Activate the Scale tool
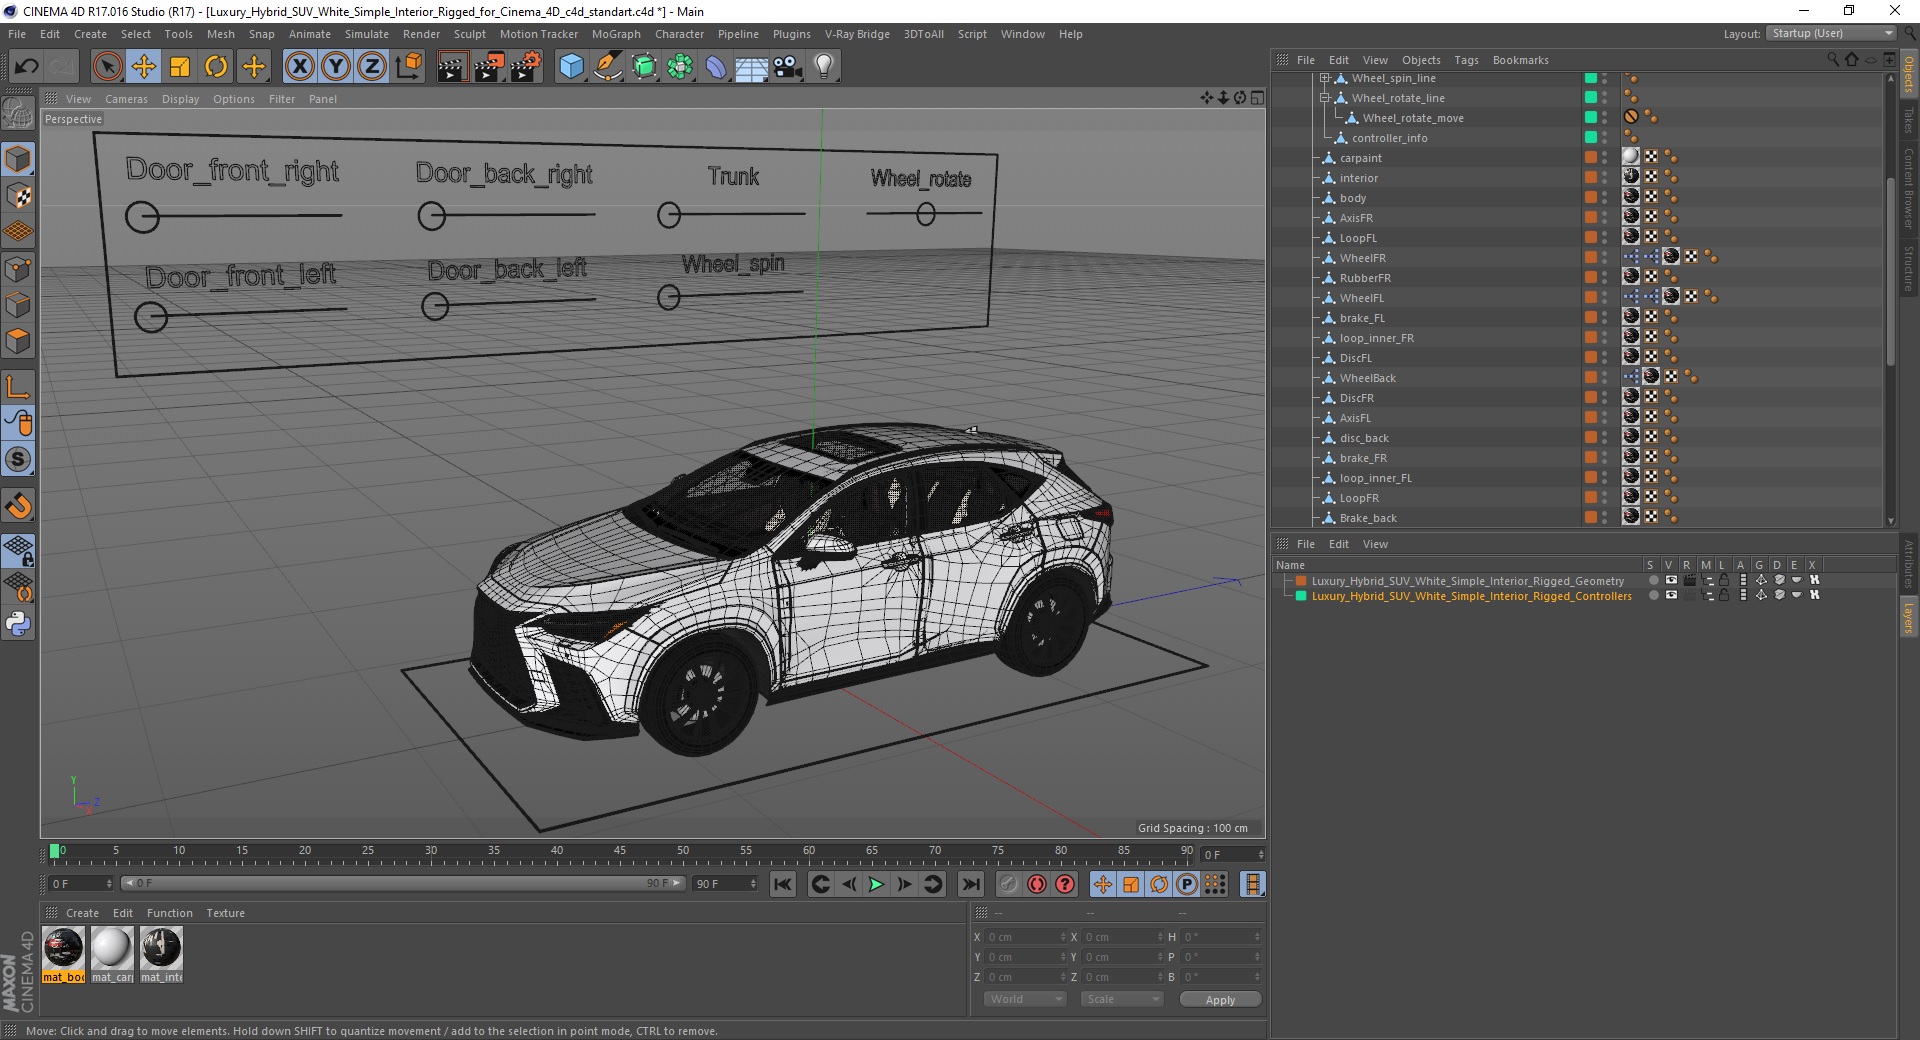Viewport: 1920px width, 1040px height. [x=180, y=67]
